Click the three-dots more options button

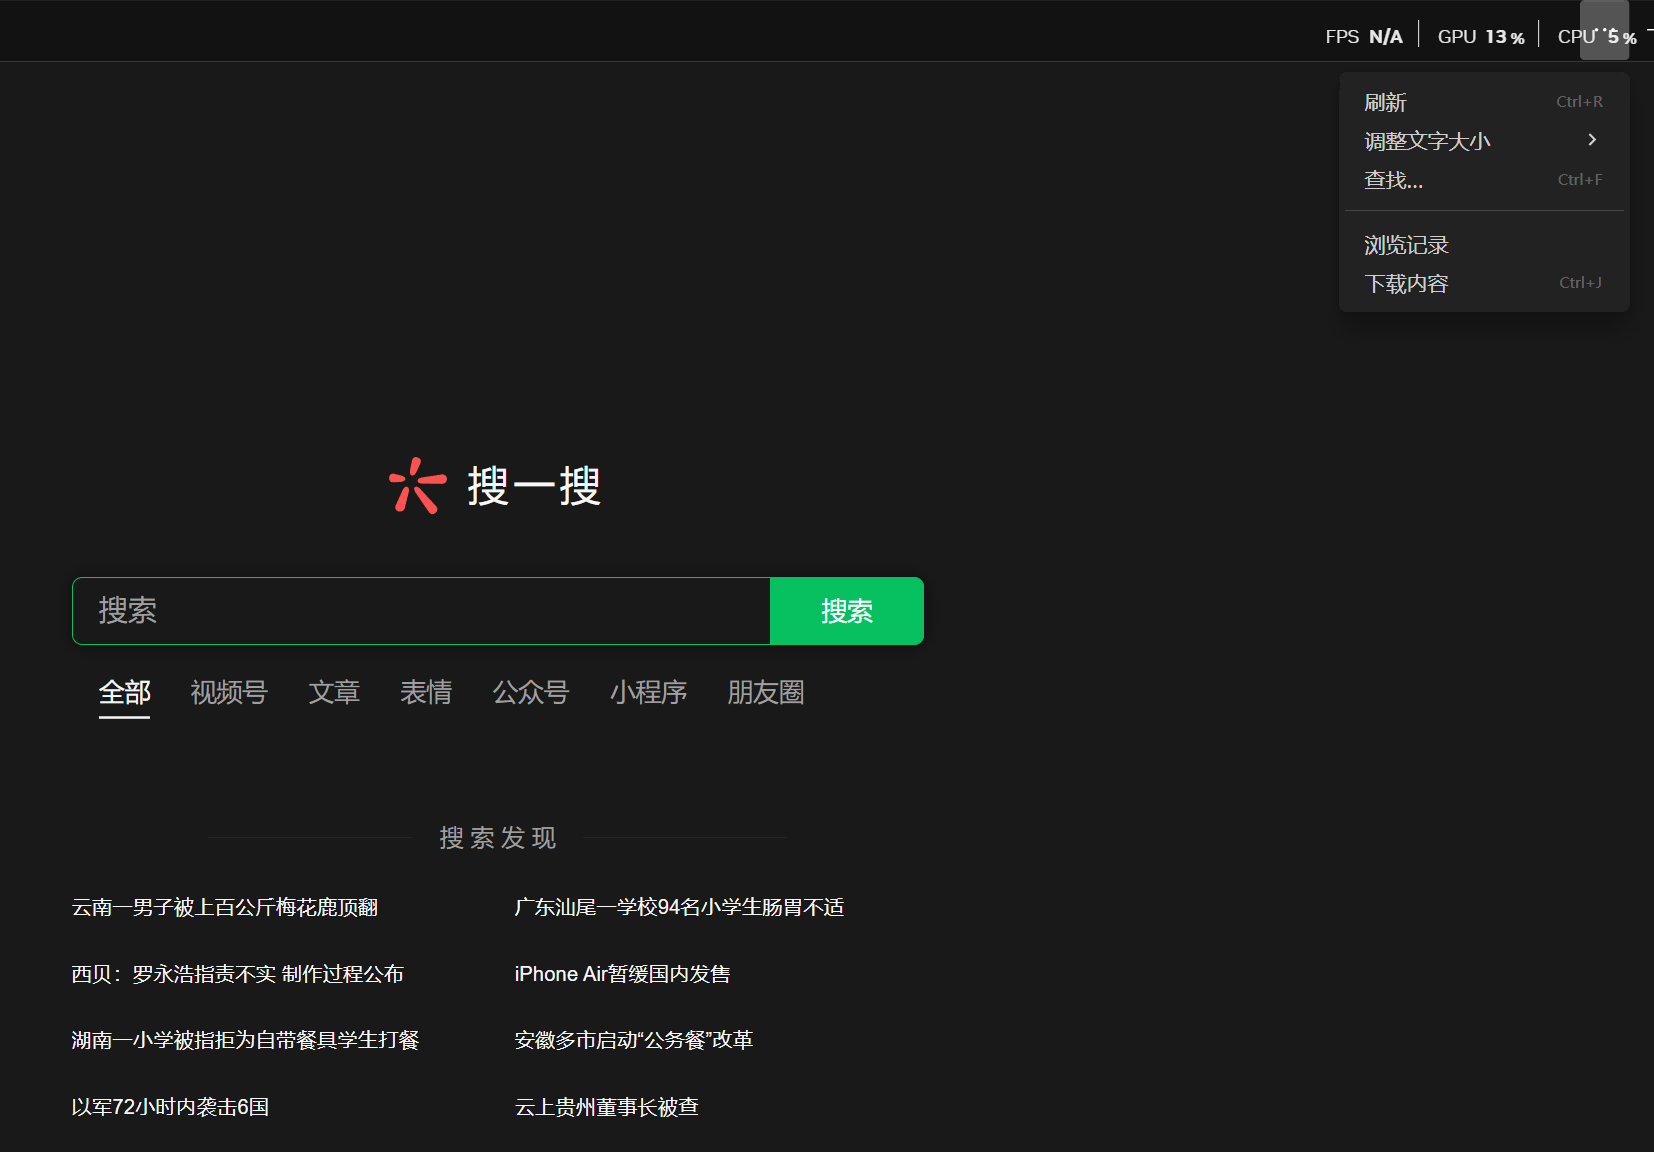point(1604,30)
